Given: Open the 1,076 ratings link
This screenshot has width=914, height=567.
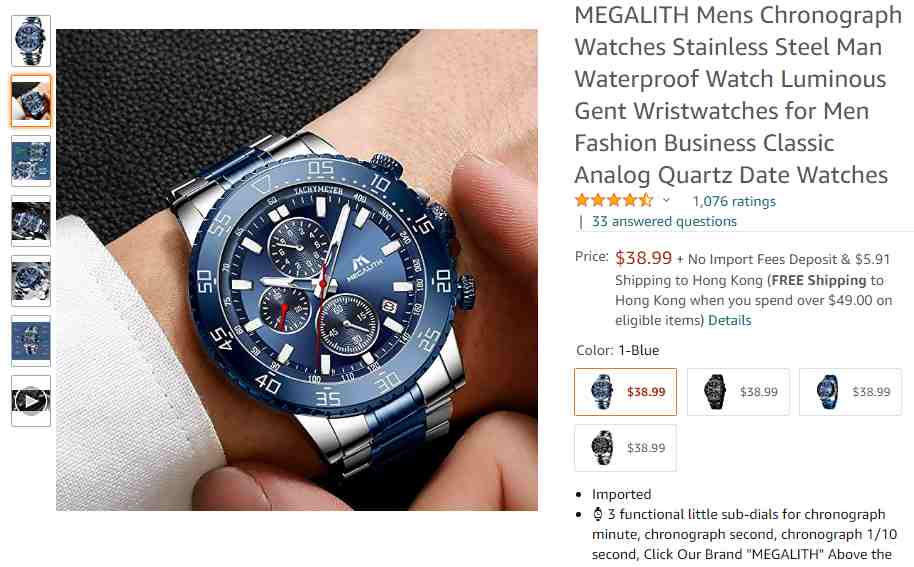Looking at the screenshot, I should [734, 201].
